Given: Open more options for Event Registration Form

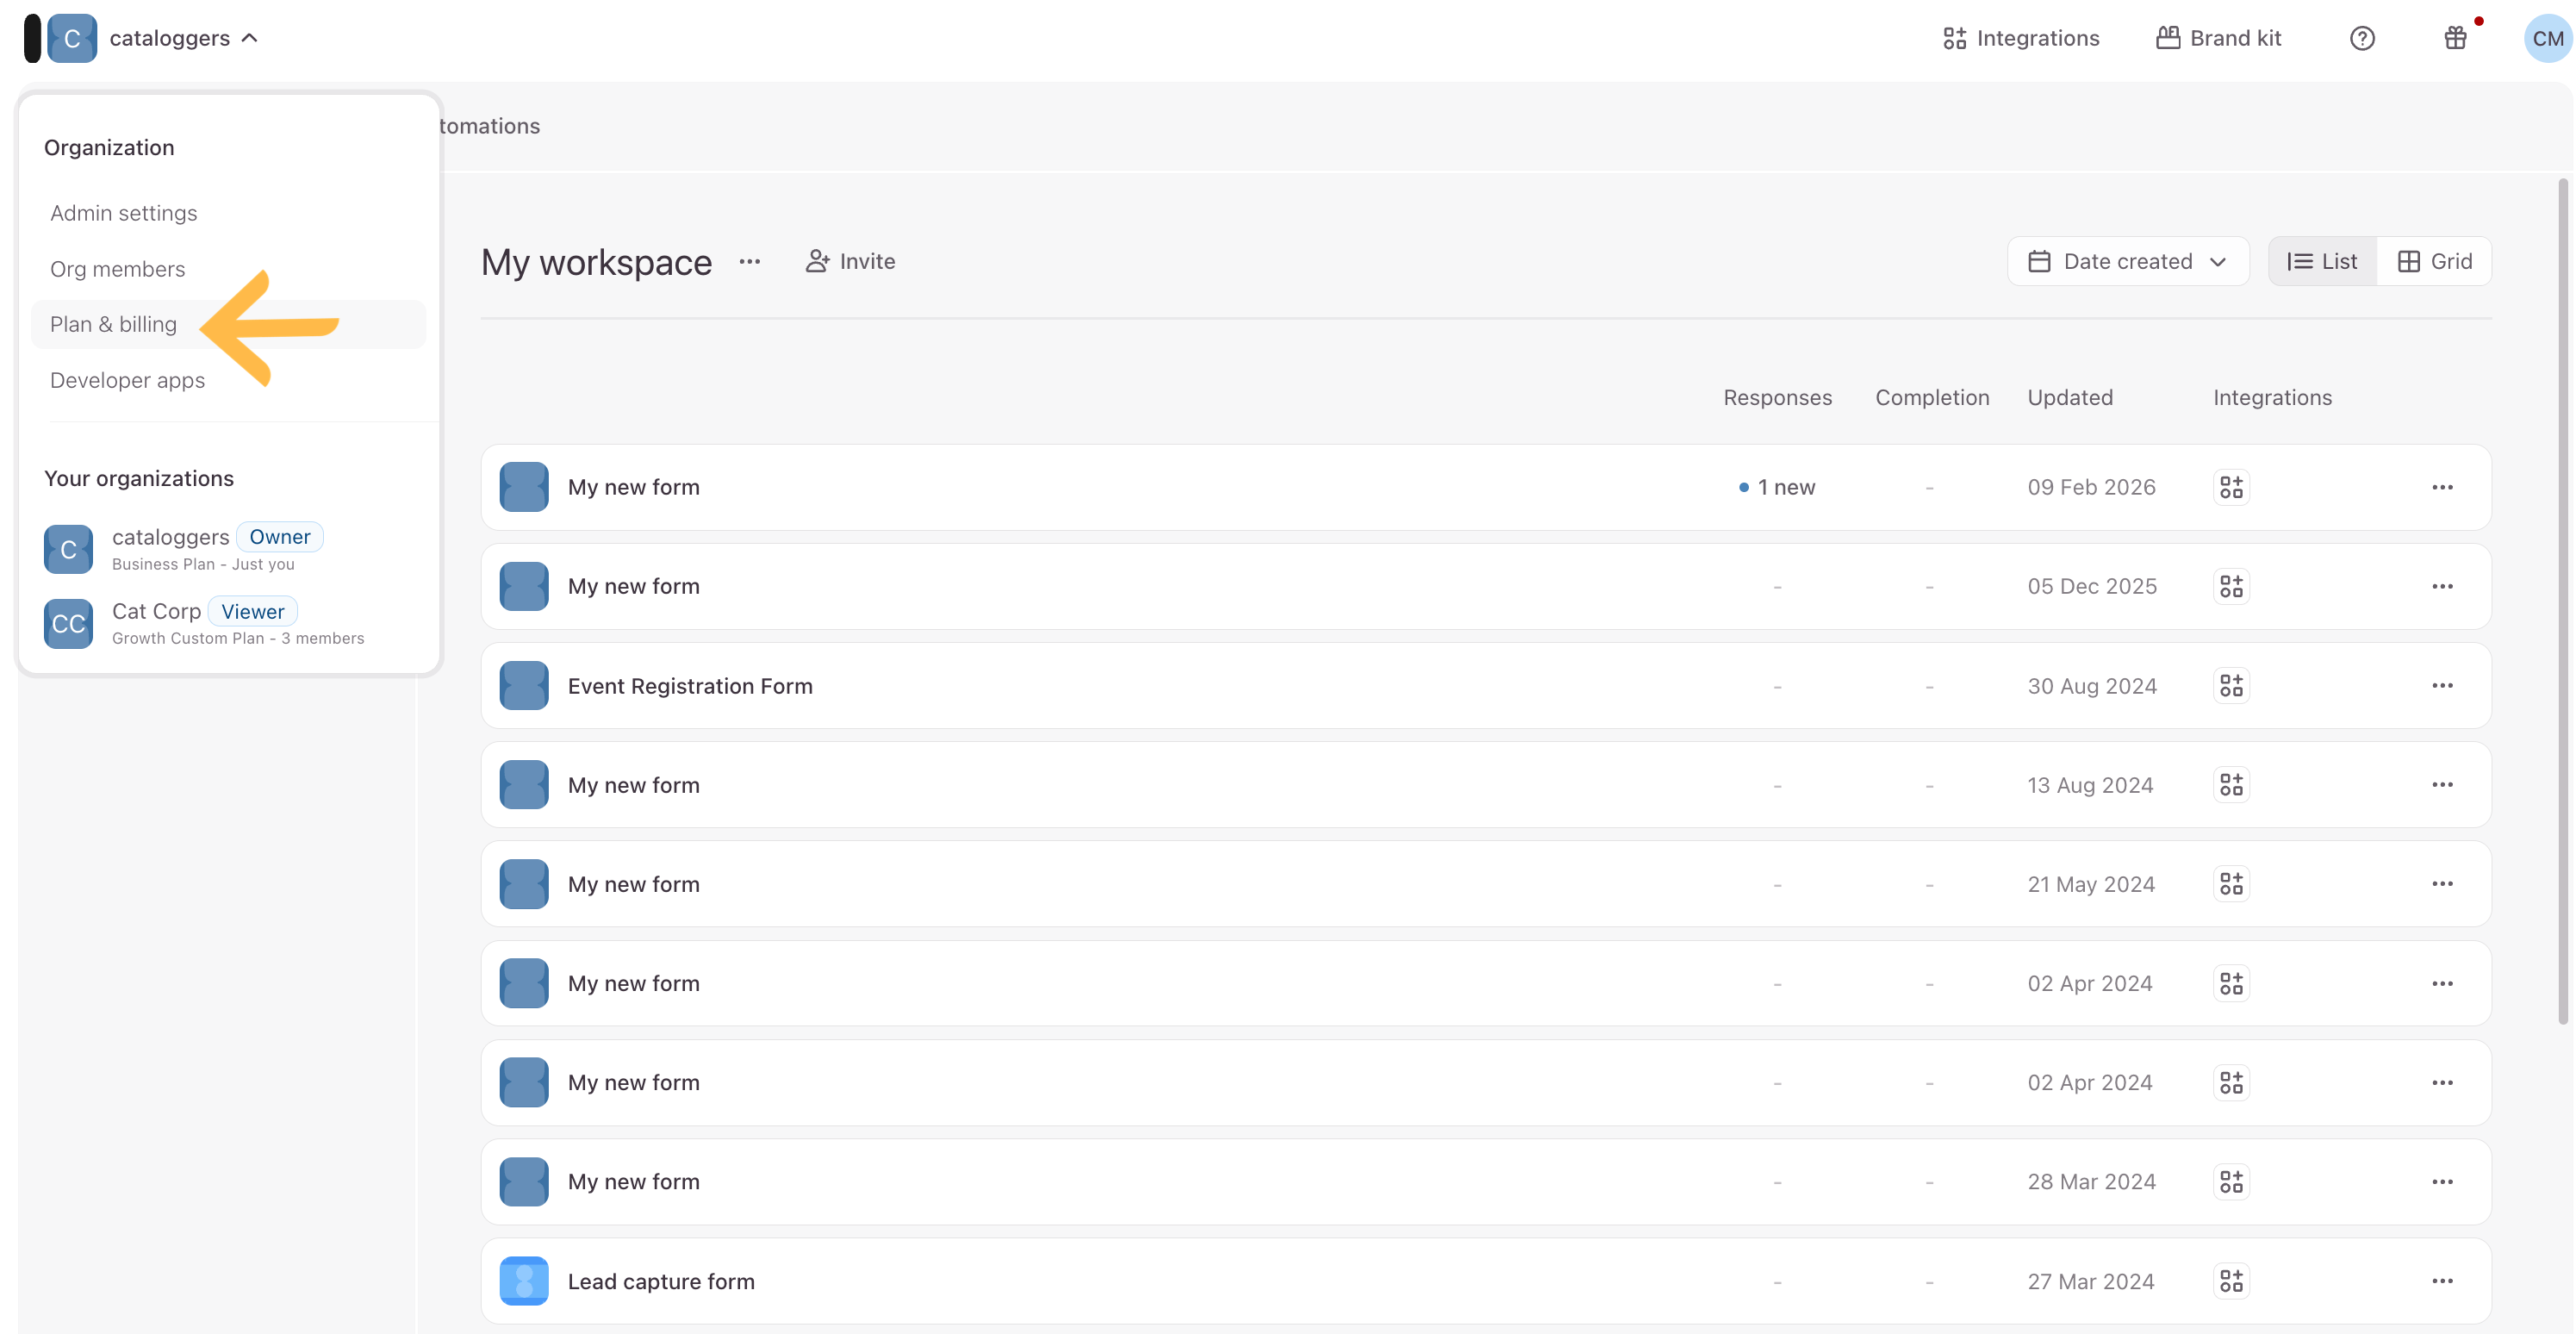Looking at the screenshot, I should coord(2442,686).
